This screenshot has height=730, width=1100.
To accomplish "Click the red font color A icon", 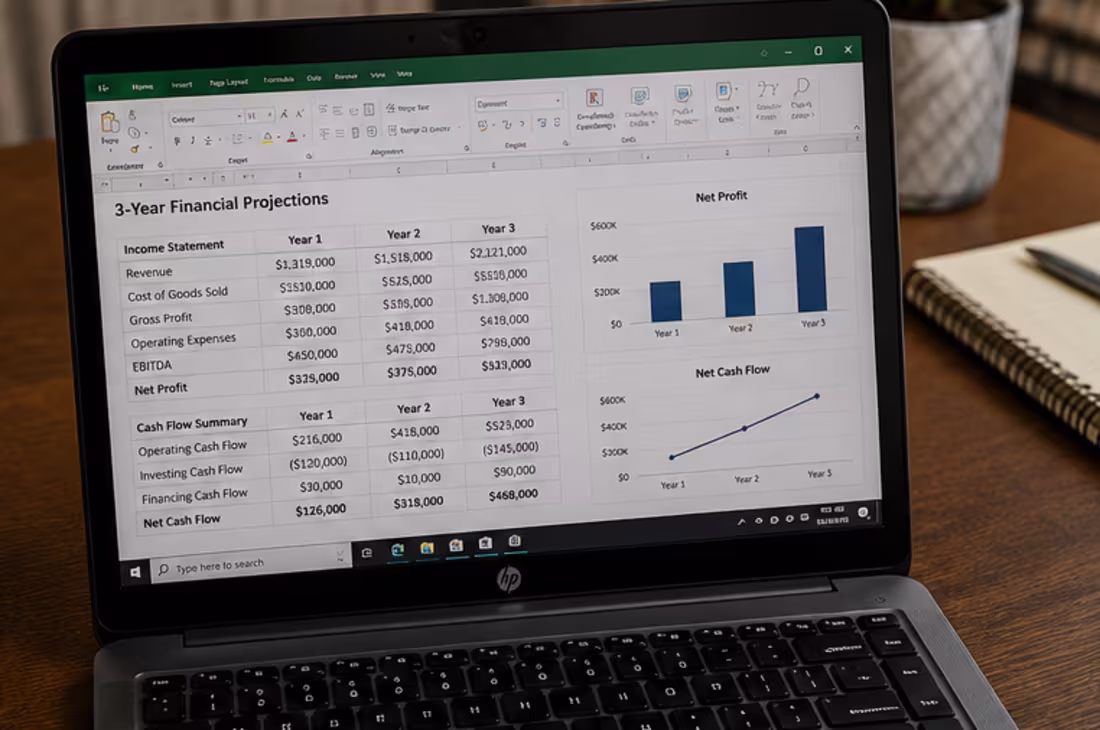I will pos(292,136).
